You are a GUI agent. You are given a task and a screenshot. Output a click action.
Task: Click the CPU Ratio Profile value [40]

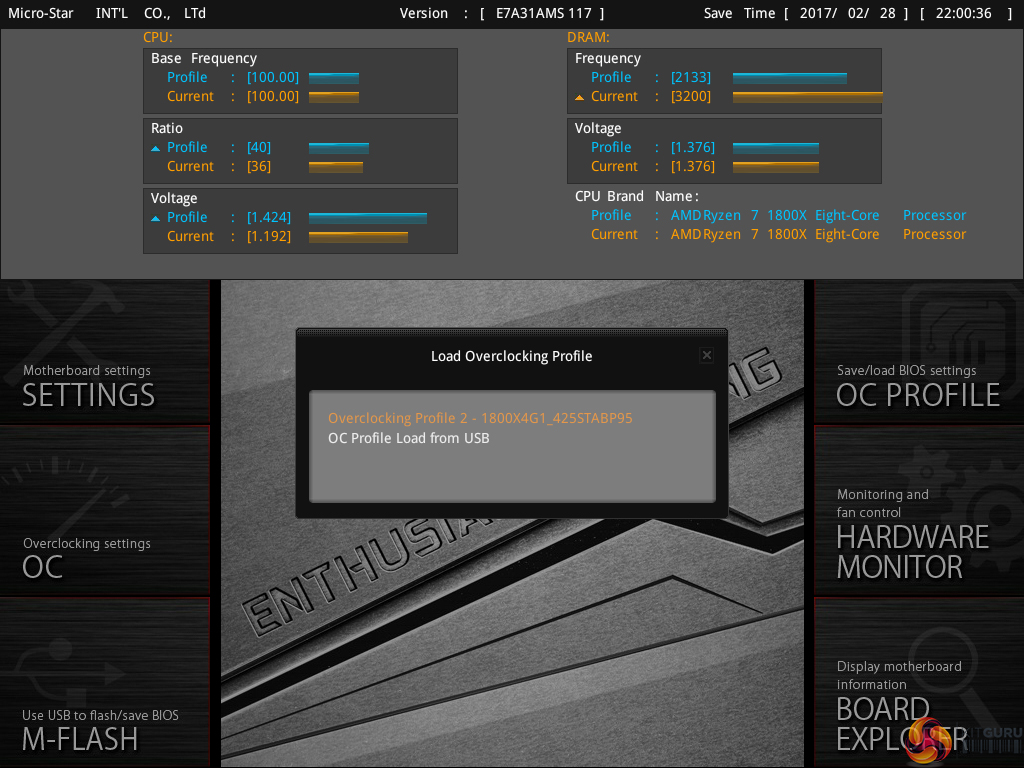259,148
